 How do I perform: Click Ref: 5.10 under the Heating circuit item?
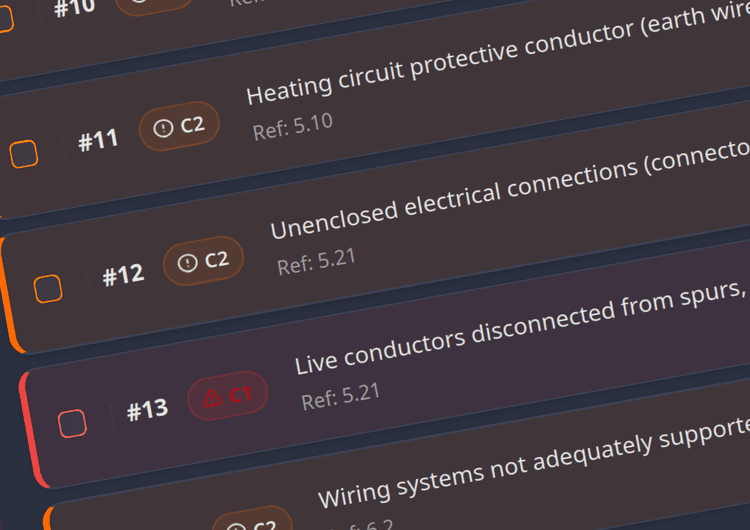293,127
